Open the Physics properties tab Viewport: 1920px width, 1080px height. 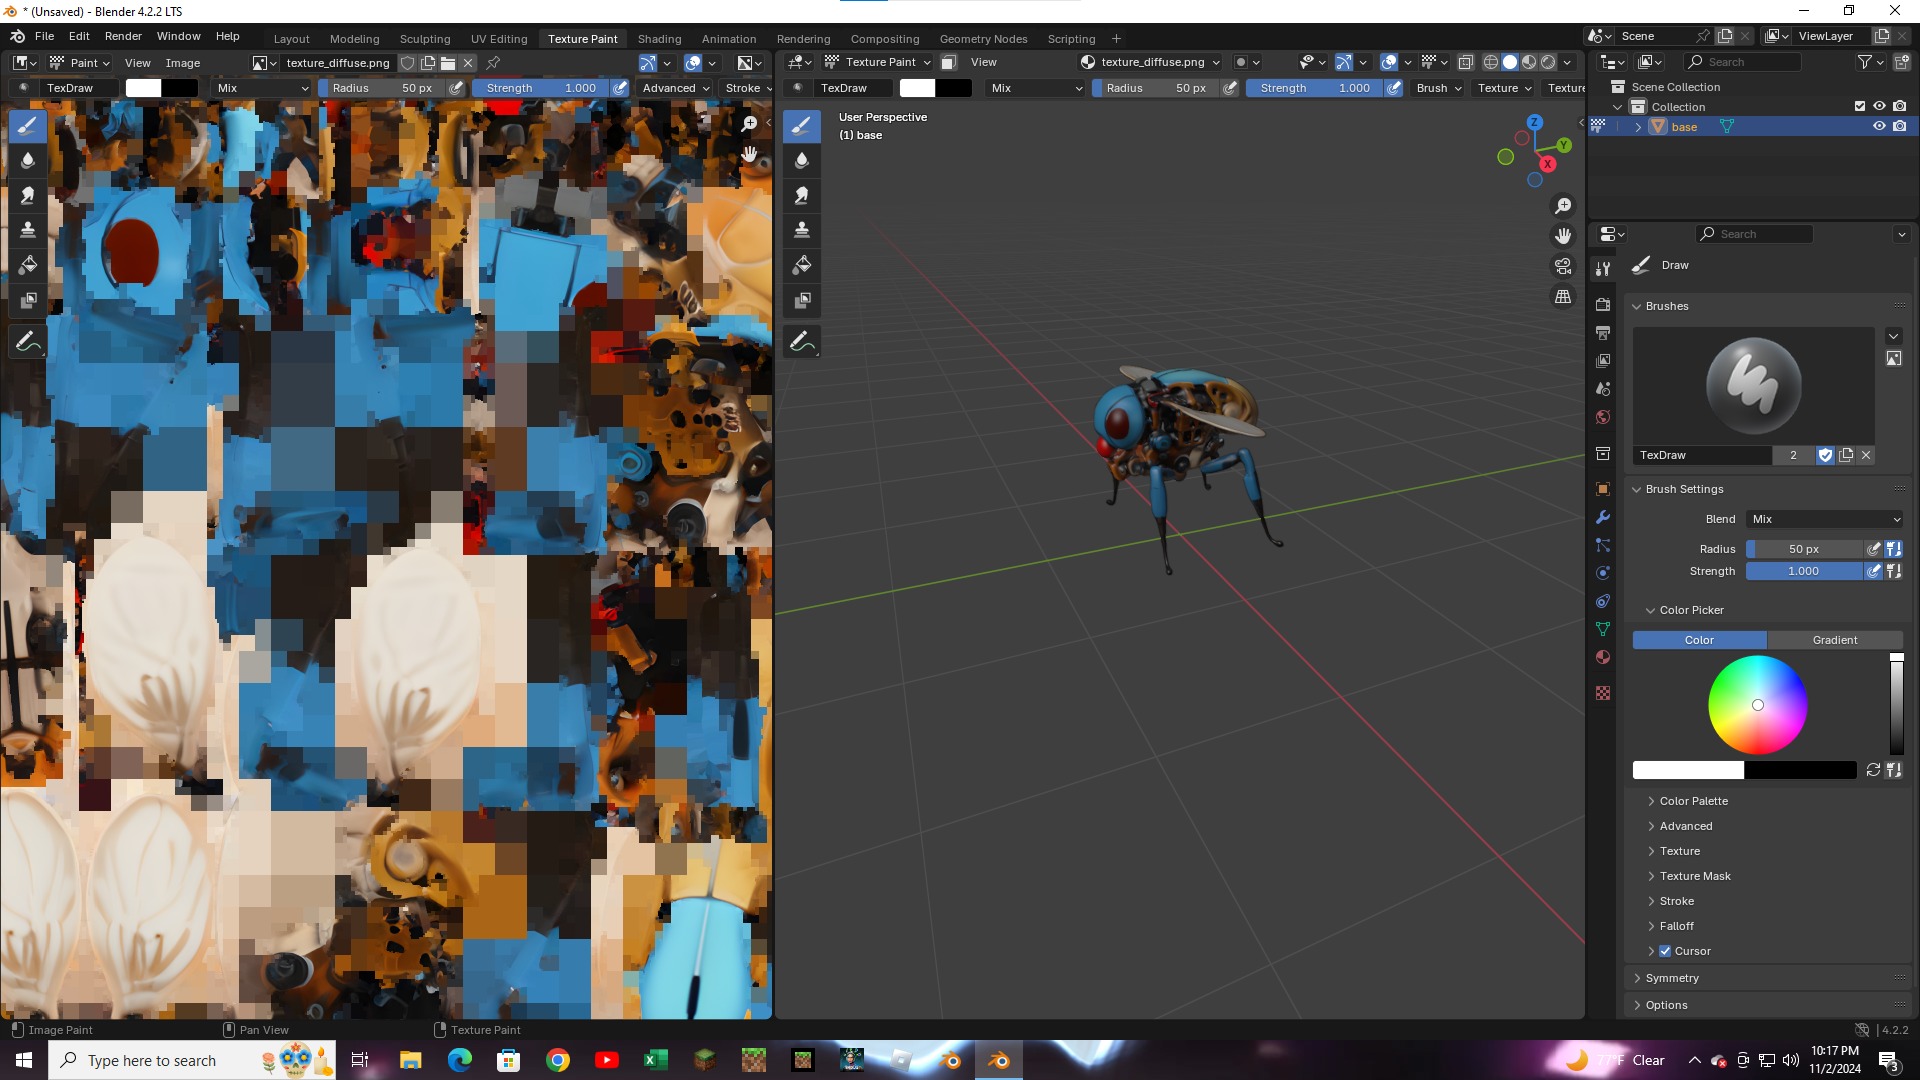pyautogui.click(x=1603, y=573)
